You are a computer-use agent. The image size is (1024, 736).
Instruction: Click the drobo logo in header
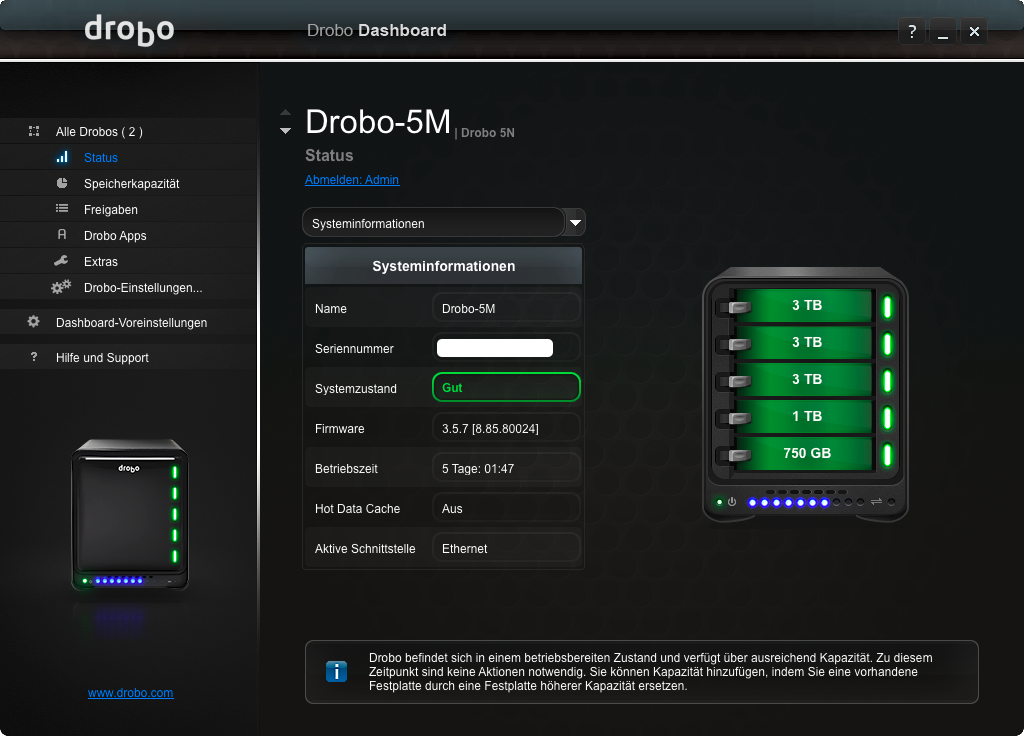[129, 30]
